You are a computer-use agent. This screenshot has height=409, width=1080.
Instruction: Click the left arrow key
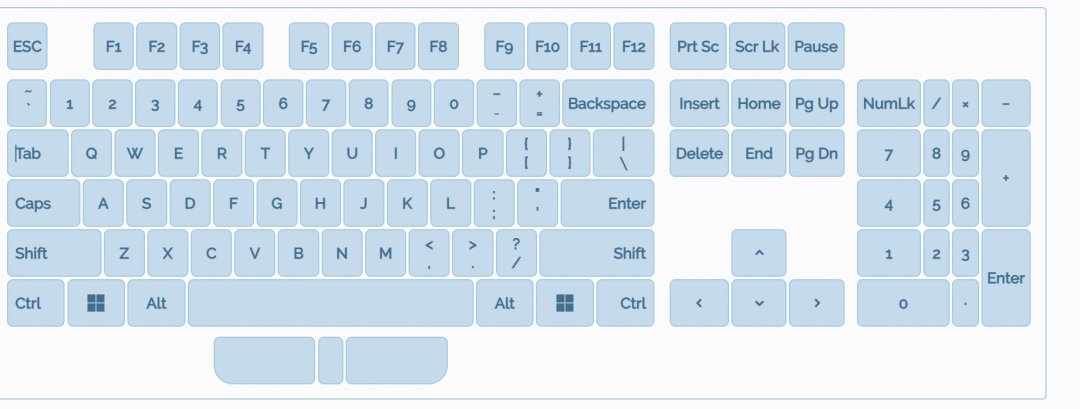pos(698,303)
